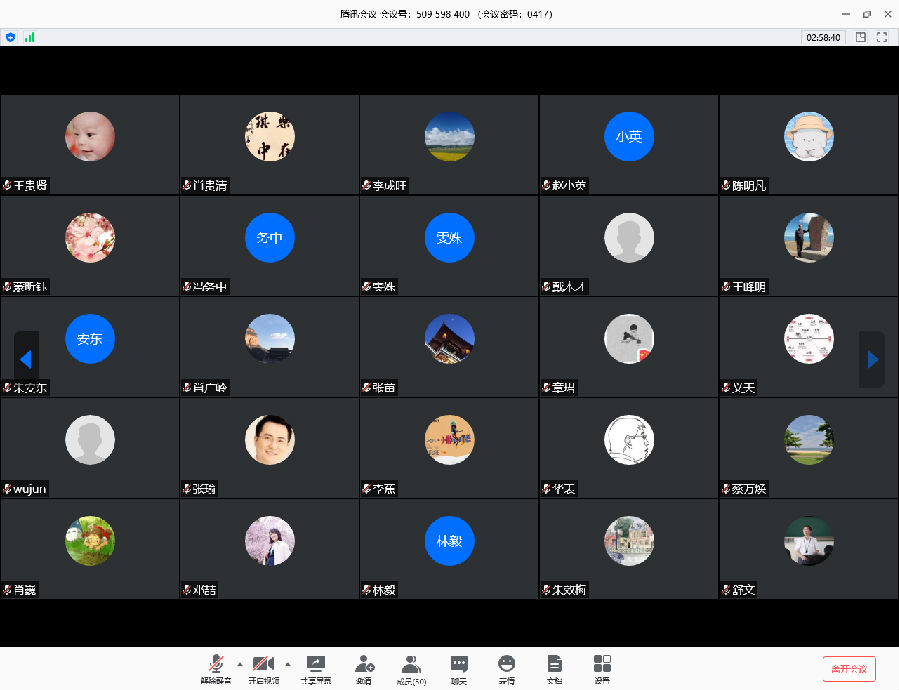This screenshot has height=690, width=899.
Task: Open the invite participants icon
Action: tap(364, 667)
